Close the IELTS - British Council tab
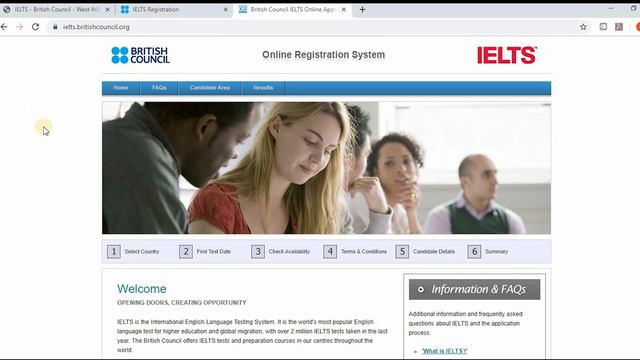This screenshot has width=640, height=360. coord(108,9)
